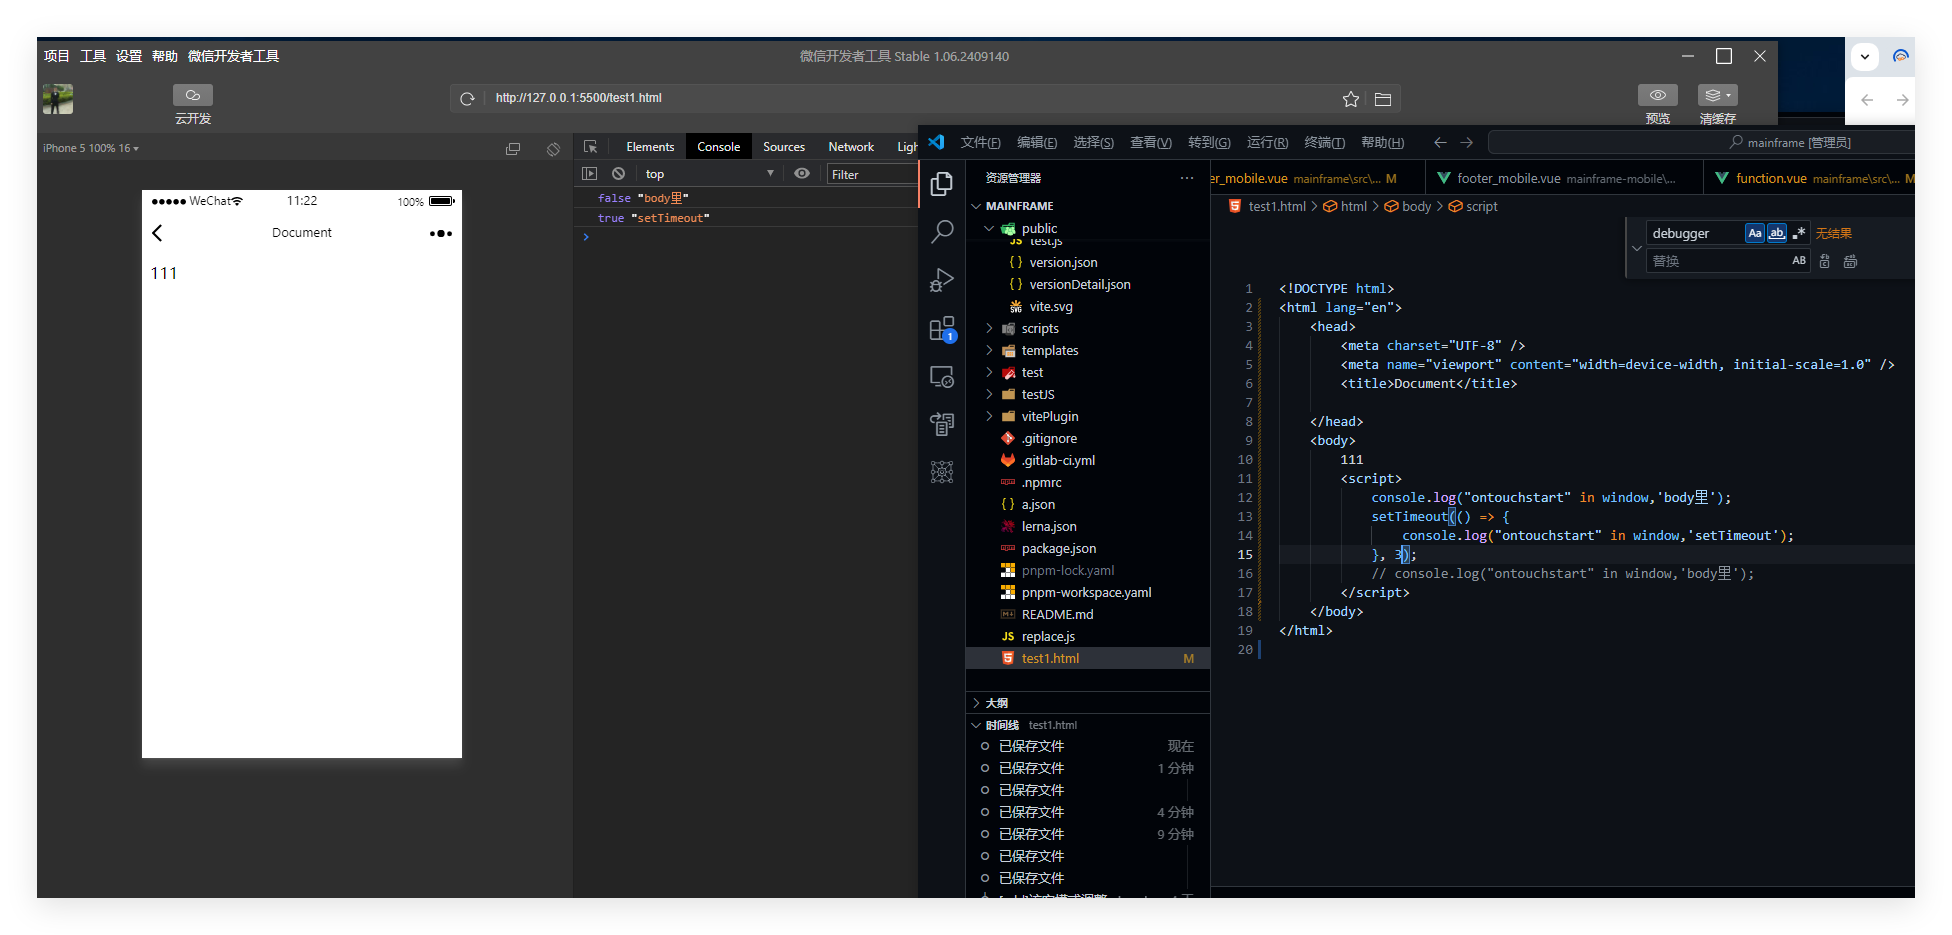
Task: Clear the console output
Action: [619, 174]
